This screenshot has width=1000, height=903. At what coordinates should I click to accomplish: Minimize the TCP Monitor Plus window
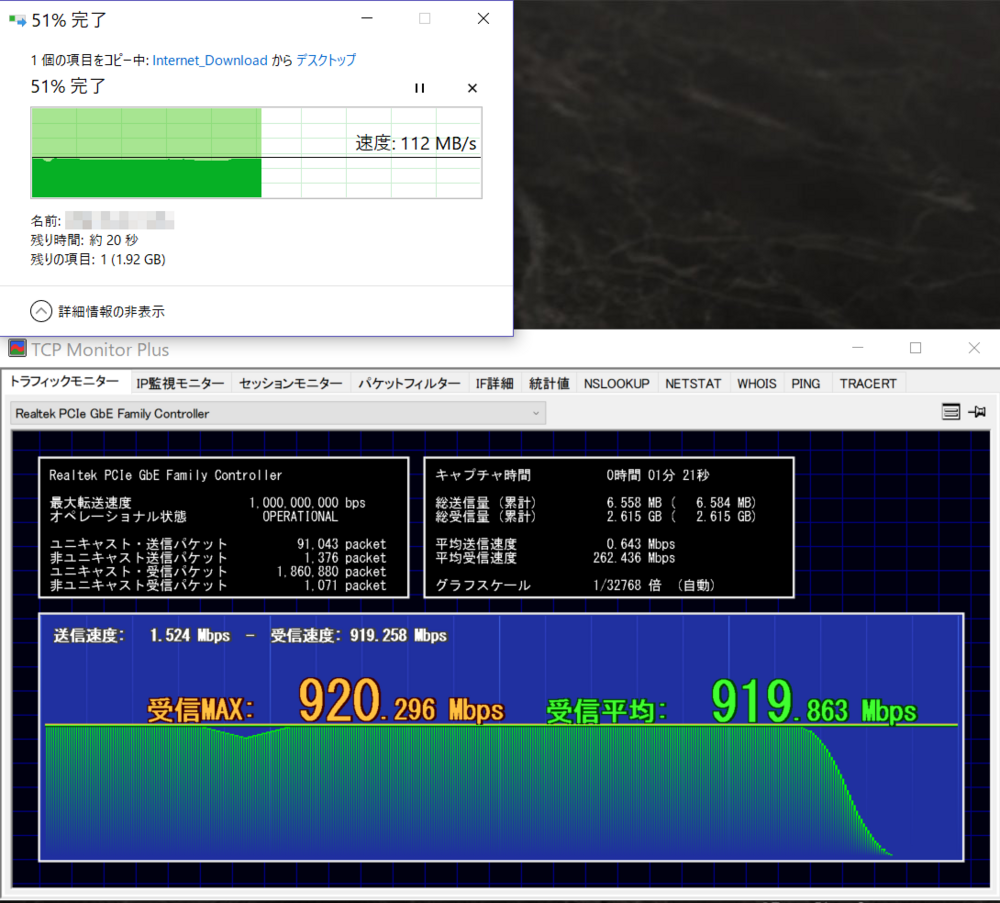[x=858, y=348]
